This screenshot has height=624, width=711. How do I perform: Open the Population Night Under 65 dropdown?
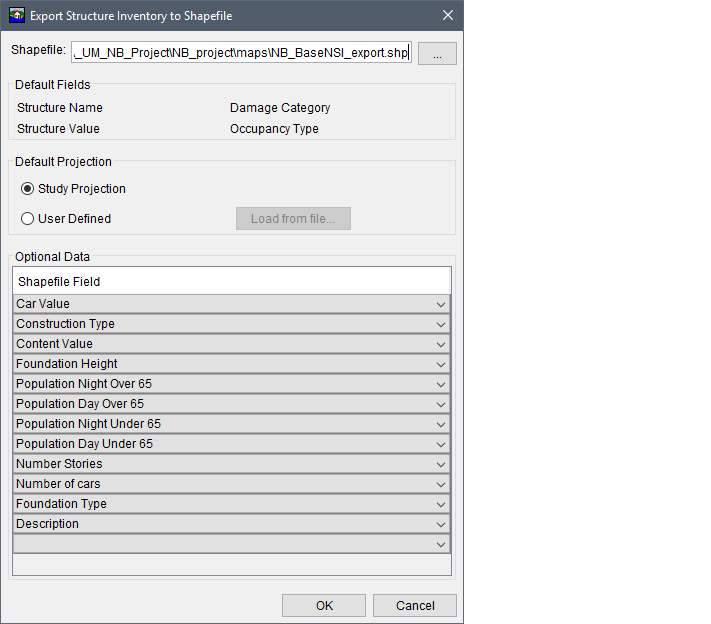tap(232, 424)
